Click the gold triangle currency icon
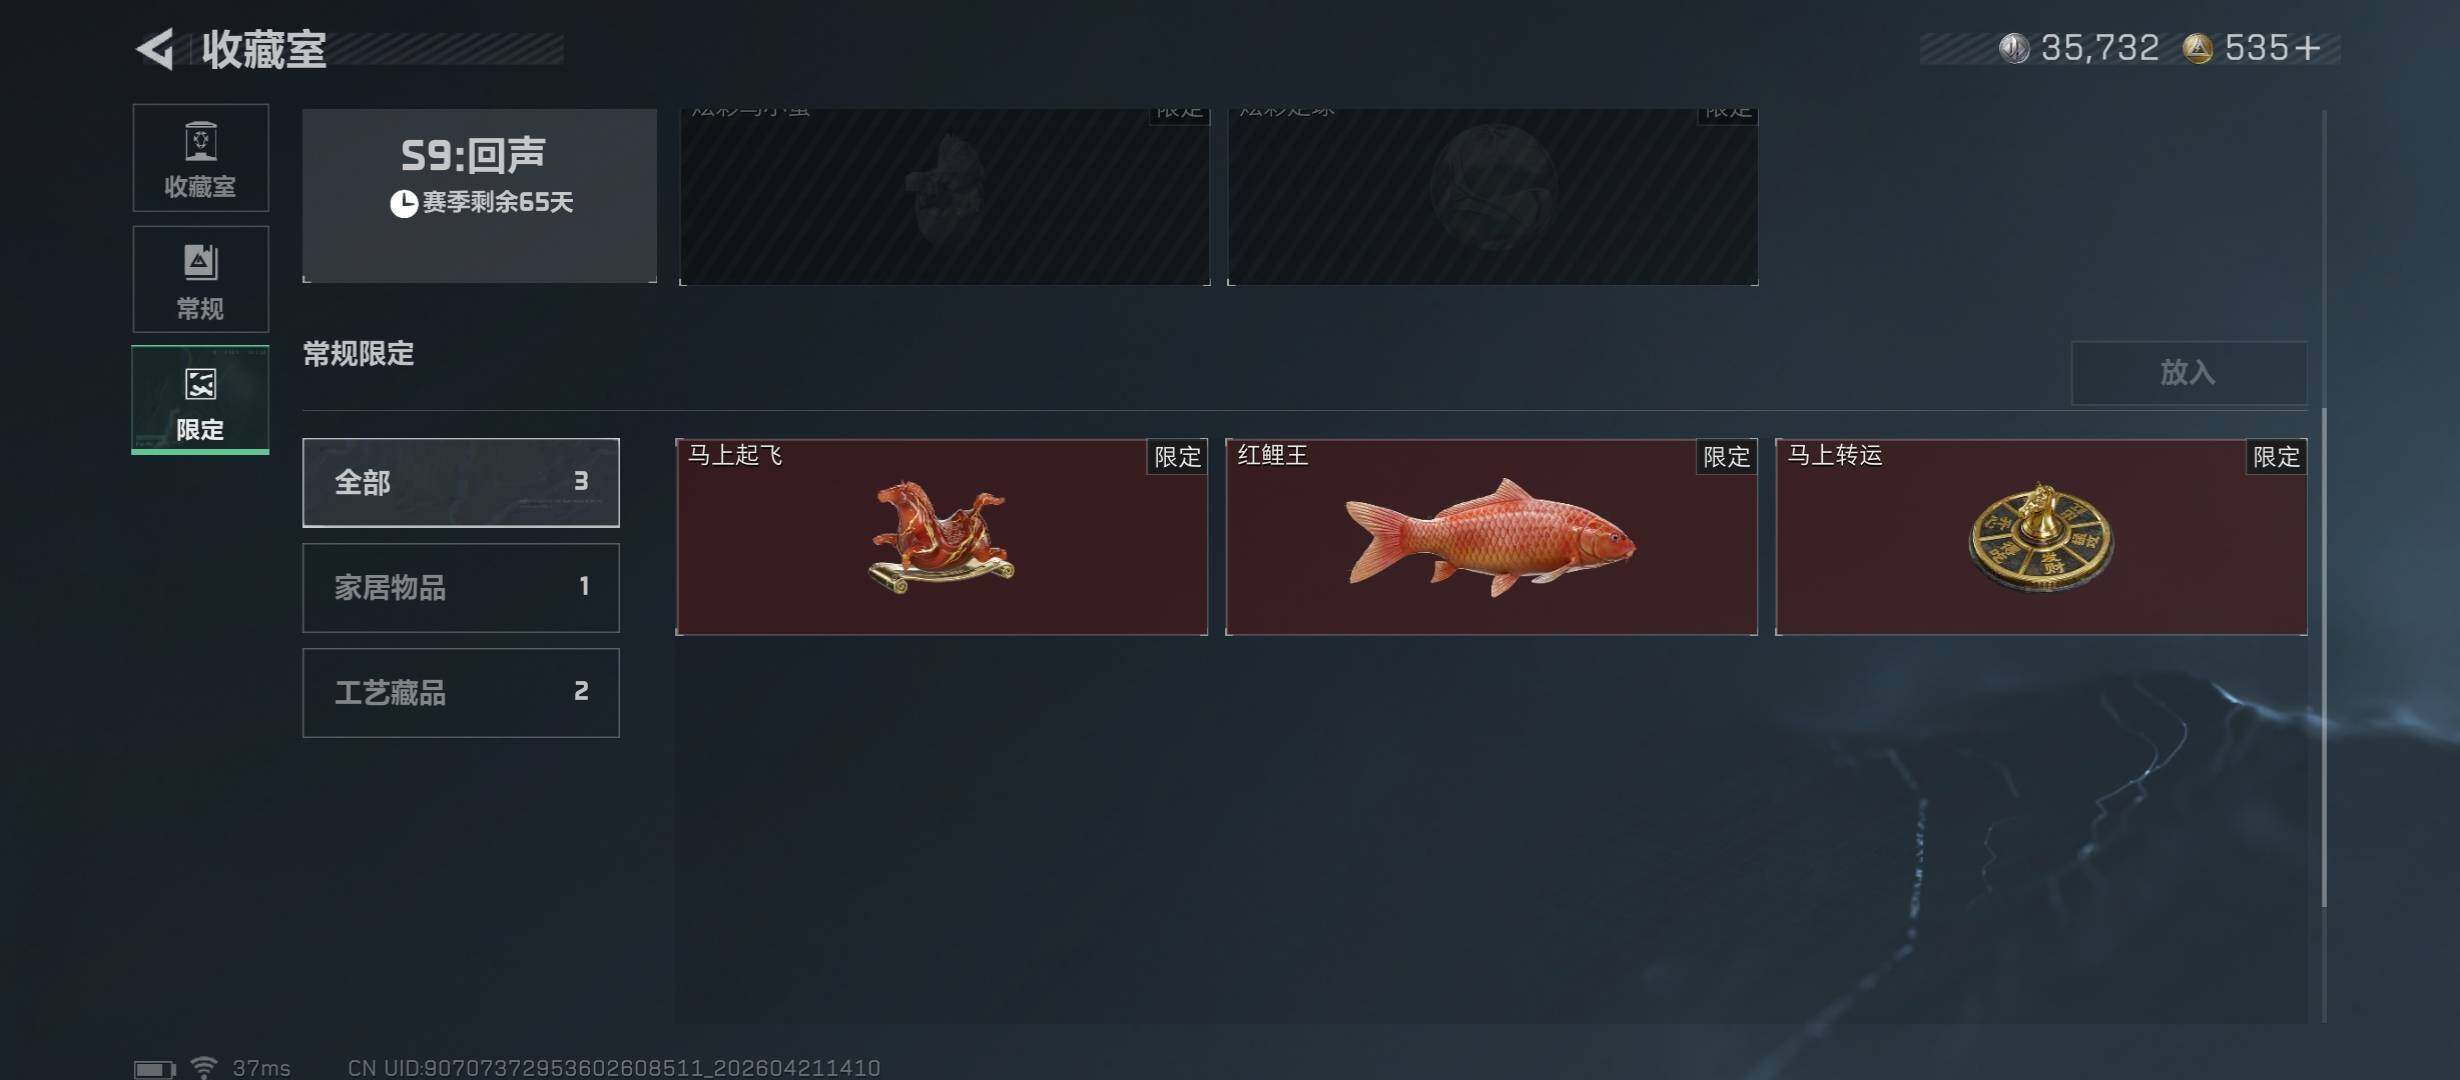2460x1080 pixels. pyautogui.click(x=2197, y=48)
